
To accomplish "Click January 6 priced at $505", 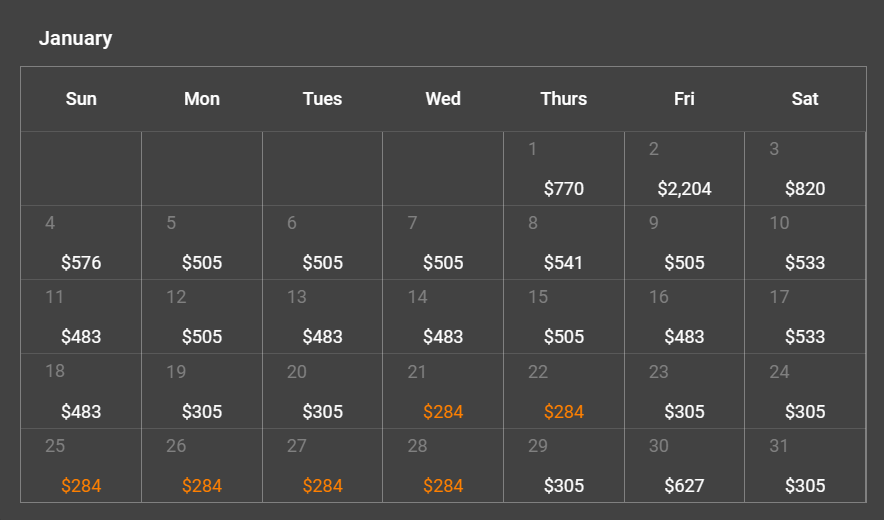I will pos(323,244).
